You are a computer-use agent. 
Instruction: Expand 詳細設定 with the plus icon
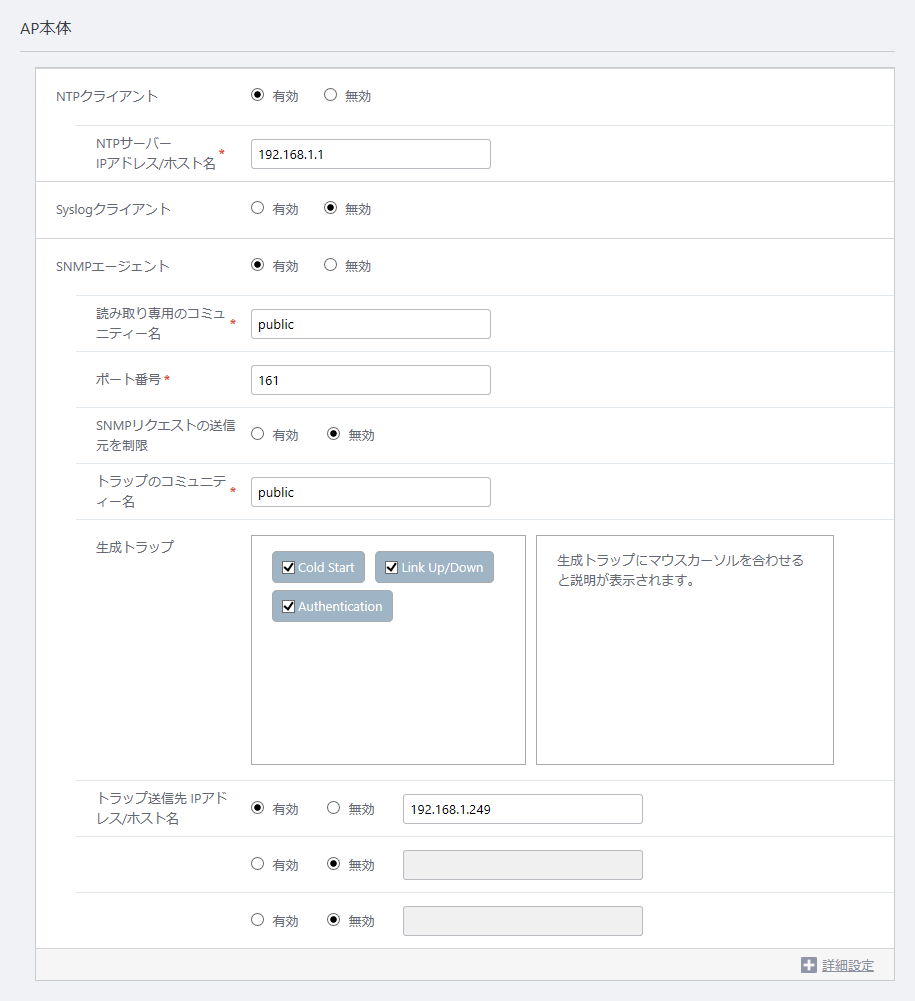pos(808,965)
